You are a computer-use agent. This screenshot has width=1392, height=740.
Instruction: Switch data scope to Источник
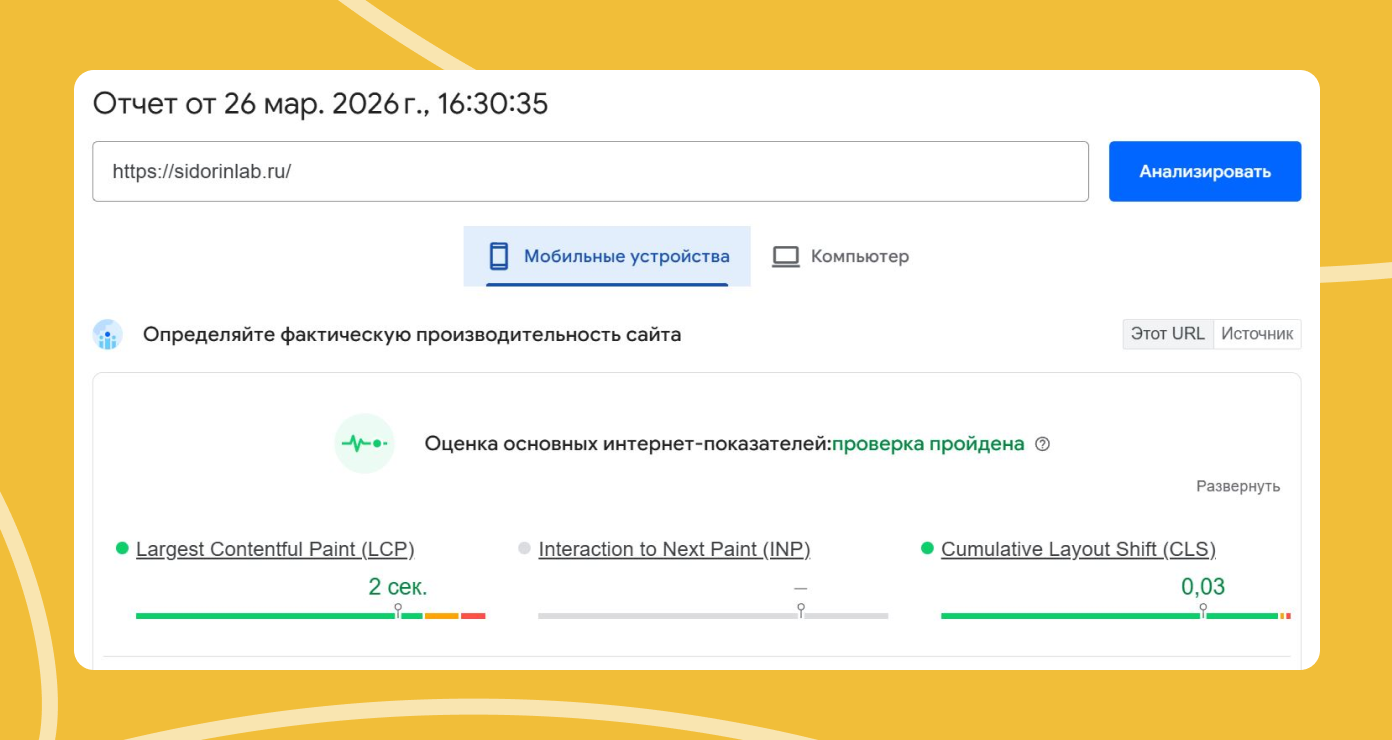(1258, 334)
